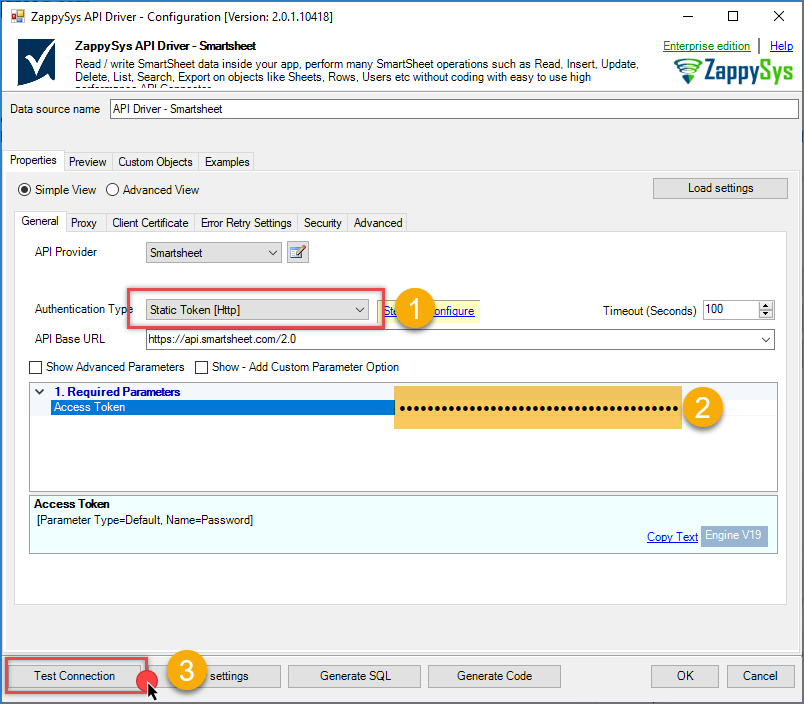Click the Cancel button
The height and width of the screenshot is (704, 804).
[x=760, y=676]
